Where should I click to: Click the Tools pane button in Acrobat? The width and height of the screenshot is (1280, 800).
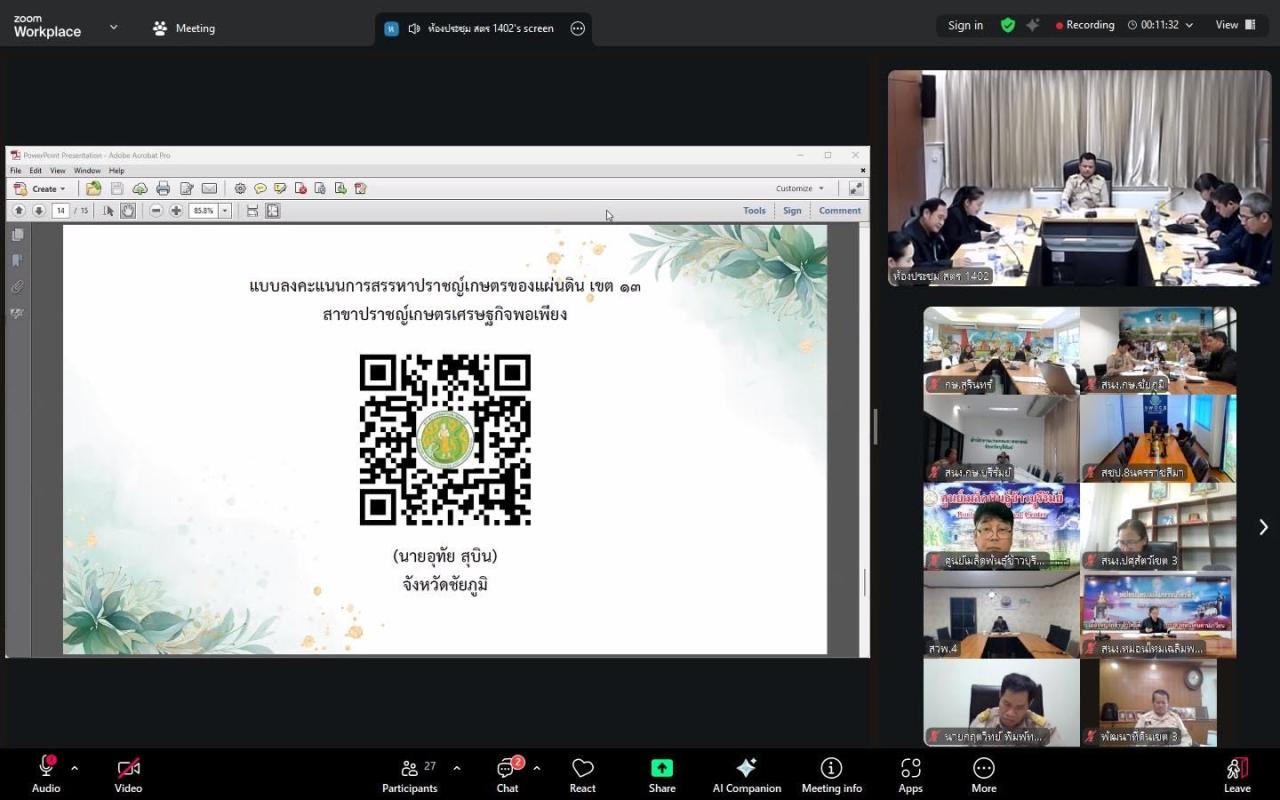(x=754, y=211)
